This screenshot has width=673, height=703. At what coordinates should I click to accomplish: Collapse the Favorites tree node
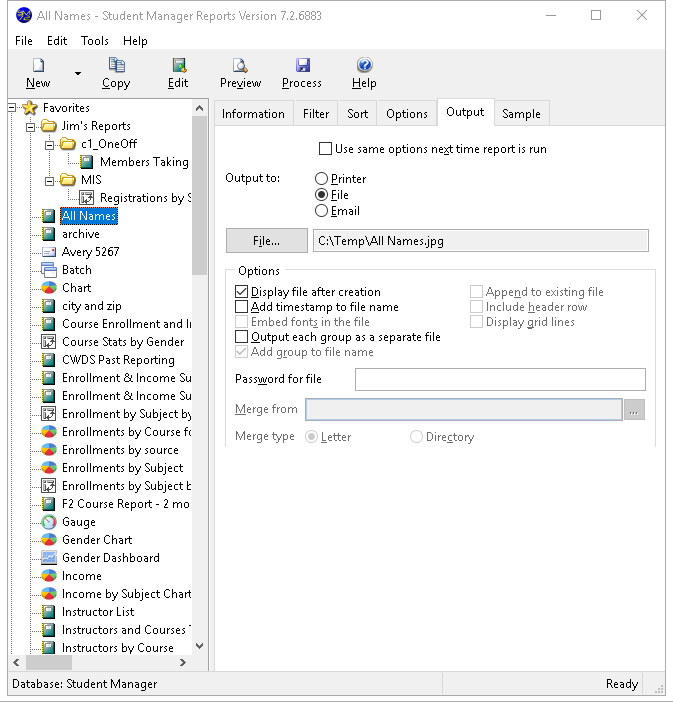tap(12, 108)
